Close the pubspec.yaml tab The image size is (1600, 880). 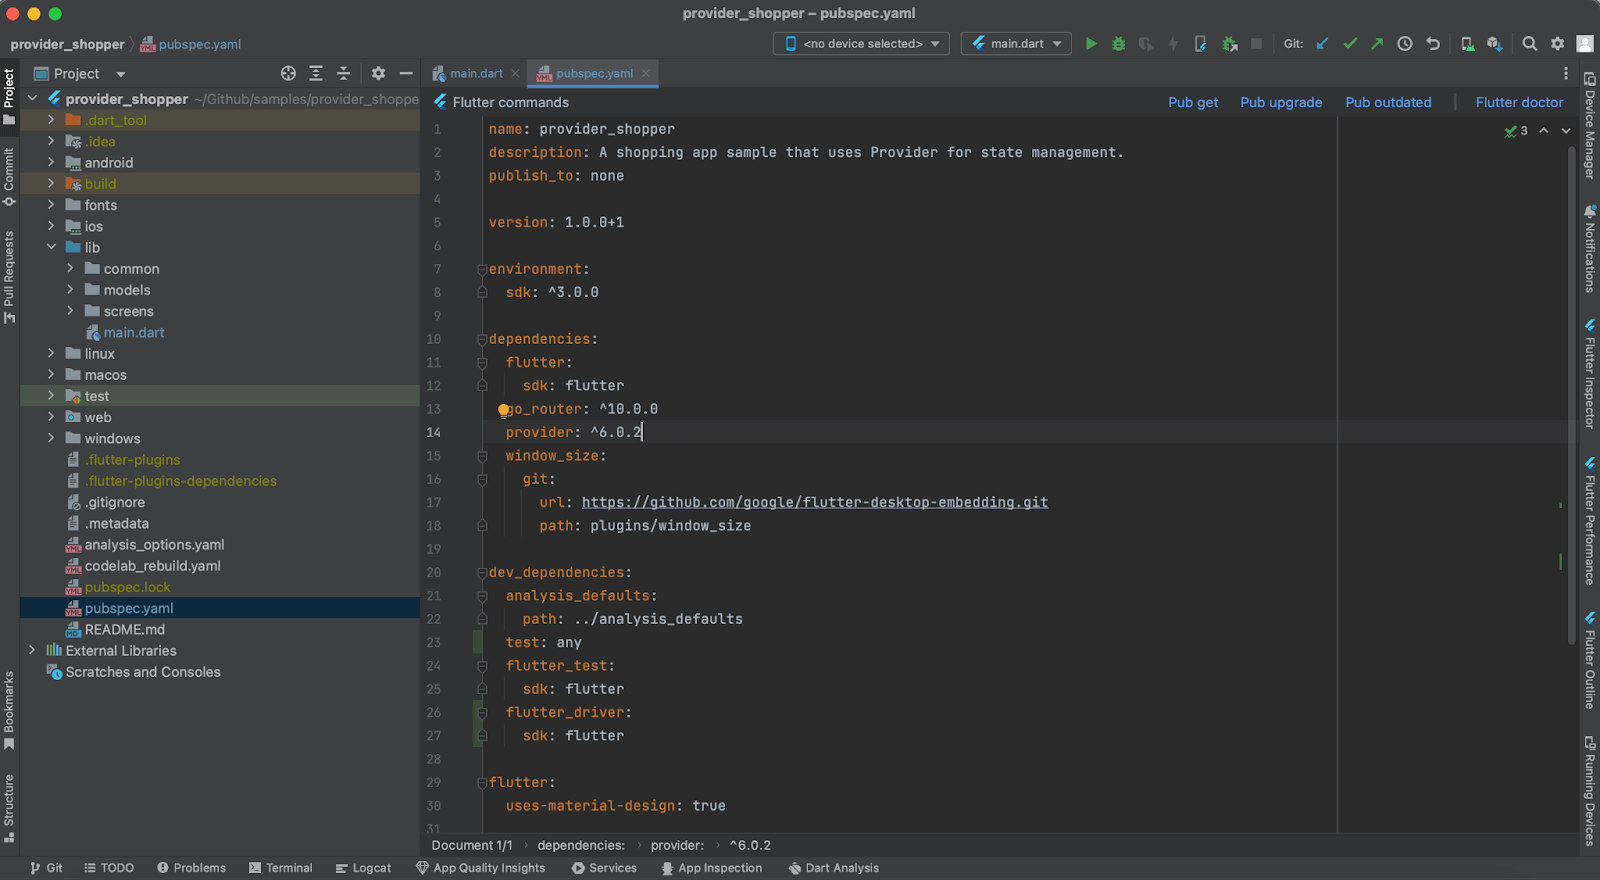(x=646, y=73)
